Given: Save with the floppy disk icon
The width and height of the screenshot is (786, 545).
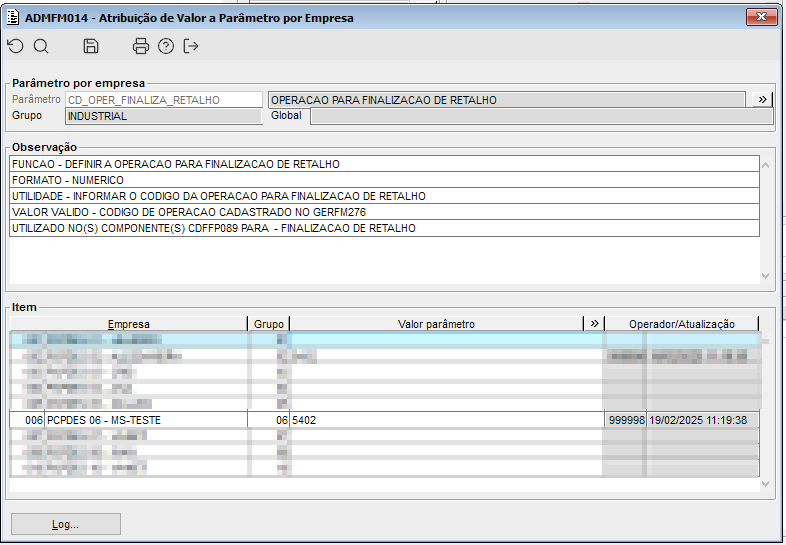Looking at the screenshot, I should pyautogui.click(x=91, y=46).
